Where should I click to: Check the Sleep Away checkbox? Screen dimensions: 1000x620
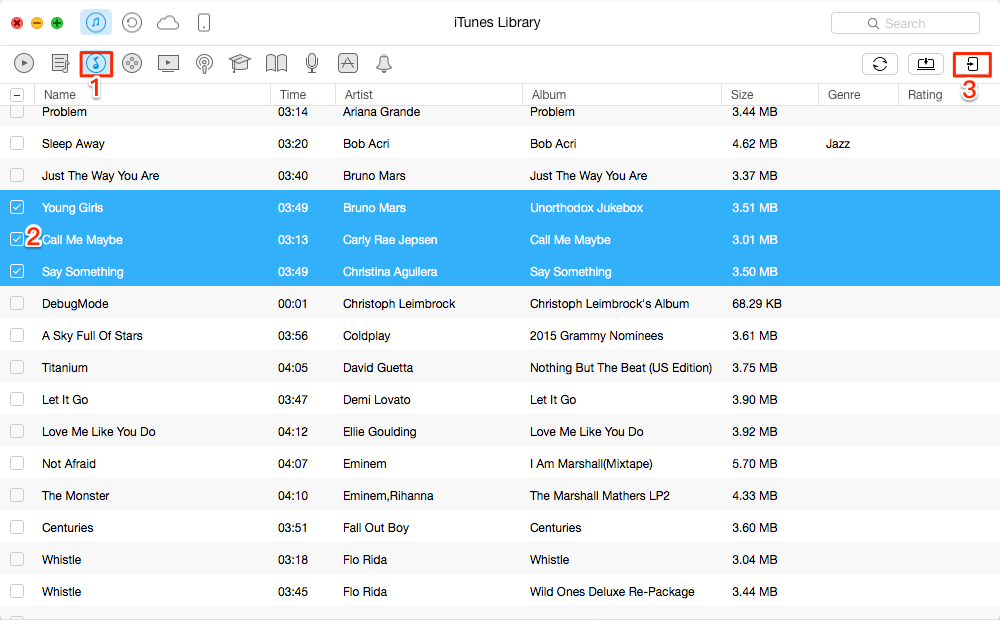pos(17,143)
